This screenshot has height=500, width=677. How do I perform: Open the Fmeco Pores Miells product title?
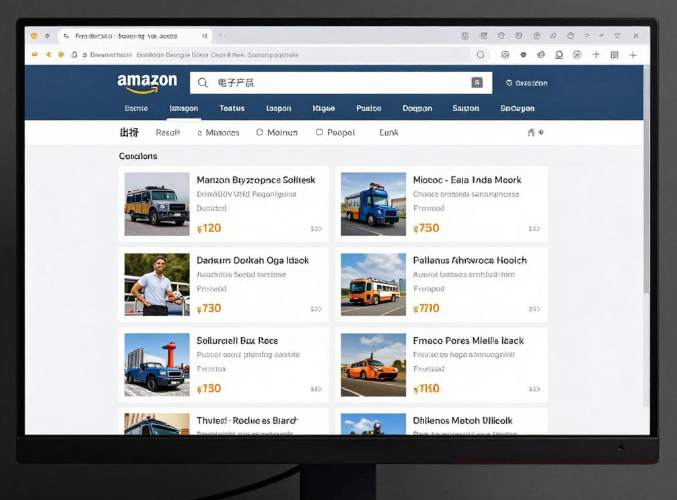tap(467, 340)
